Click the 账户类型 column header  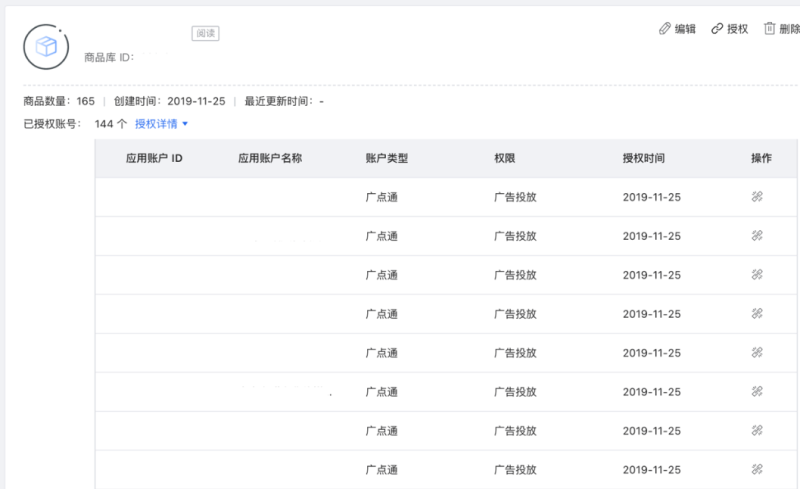pos(387,158)
